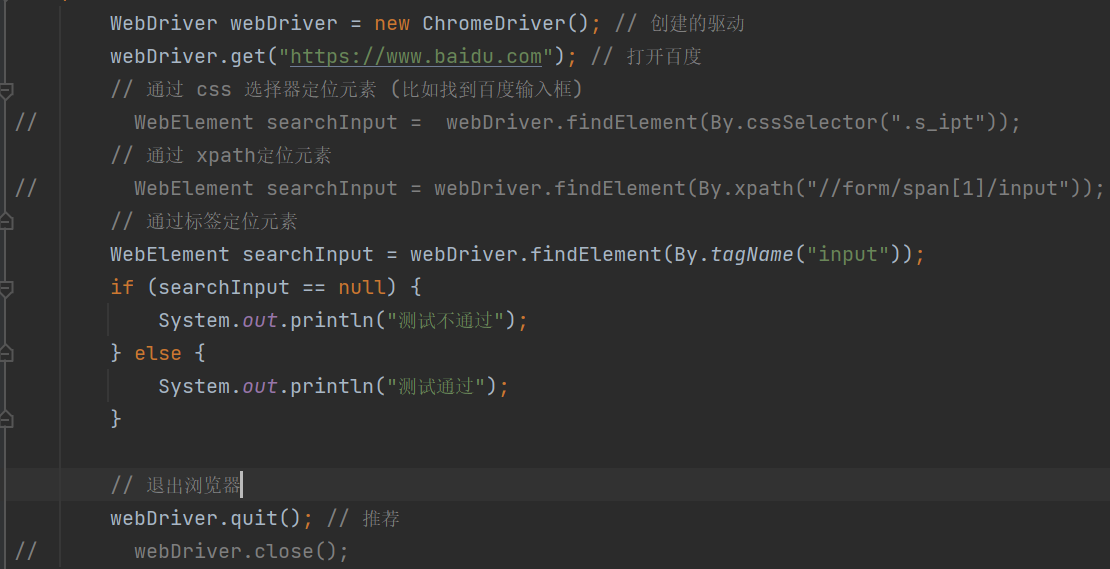Click the comment 创建的驱动
Image resolution: width=1110 pixels, height=569 pixels.
pyautogui.click(x=679, y=23)
